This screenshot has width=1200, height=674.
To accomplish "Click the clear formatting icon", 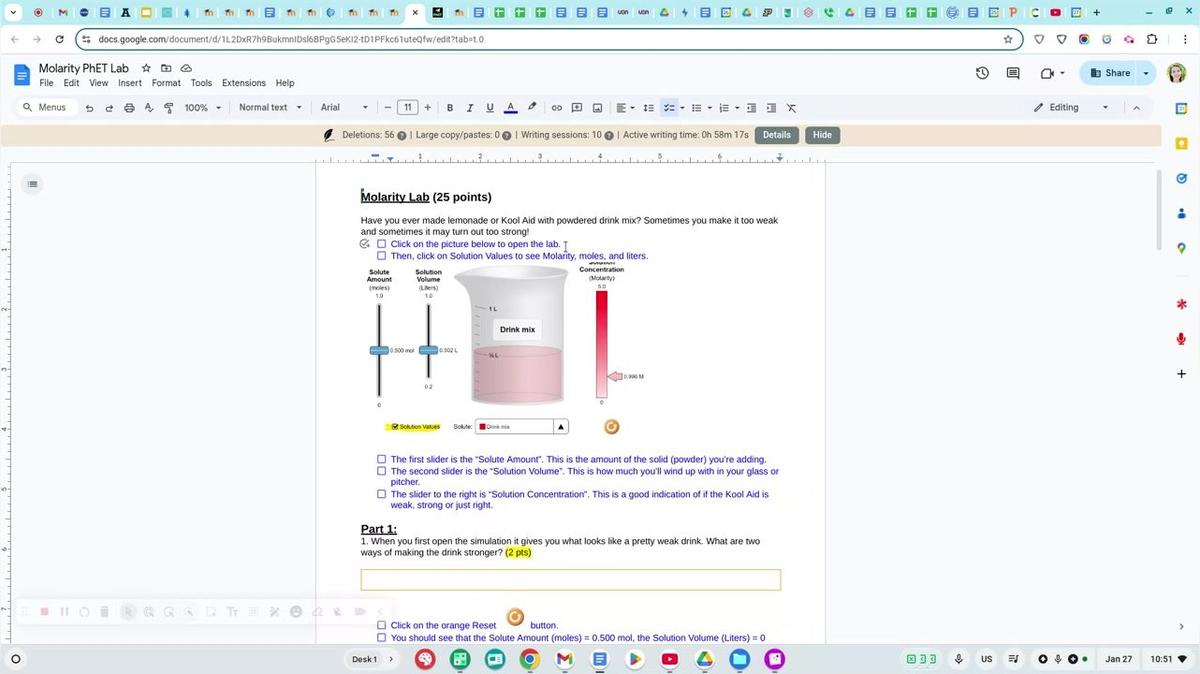I will pos(791,108).
